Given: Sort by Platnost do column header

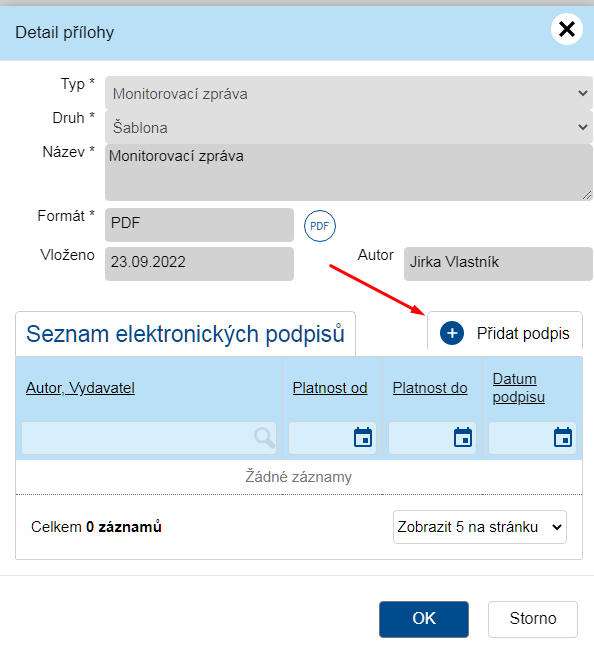Looking at the screenshot, I should (x=430, y=388).
